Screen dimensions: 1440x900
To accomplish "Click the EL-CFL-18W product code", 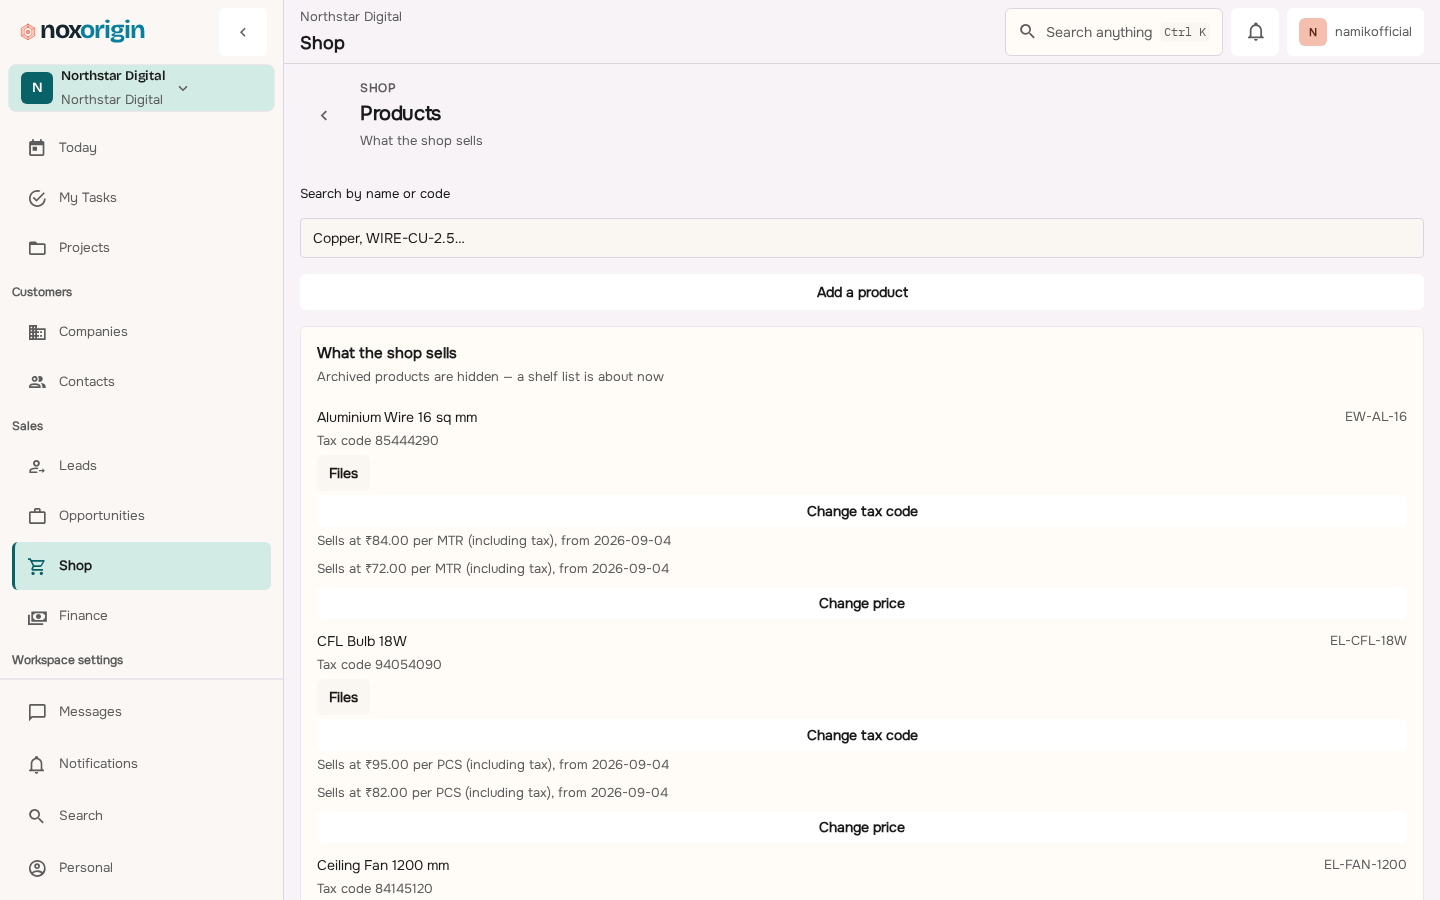I will pyautogui.click(x=1368, y=641).
